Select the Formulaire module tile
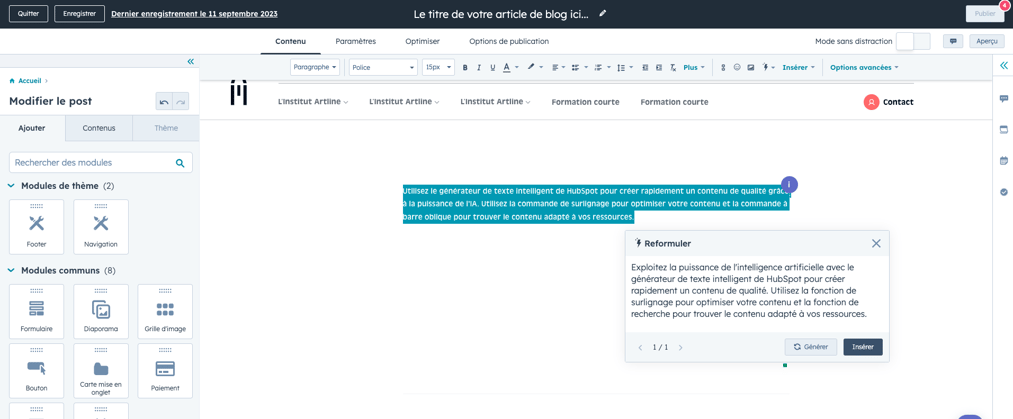 click(x=36, y=311)
